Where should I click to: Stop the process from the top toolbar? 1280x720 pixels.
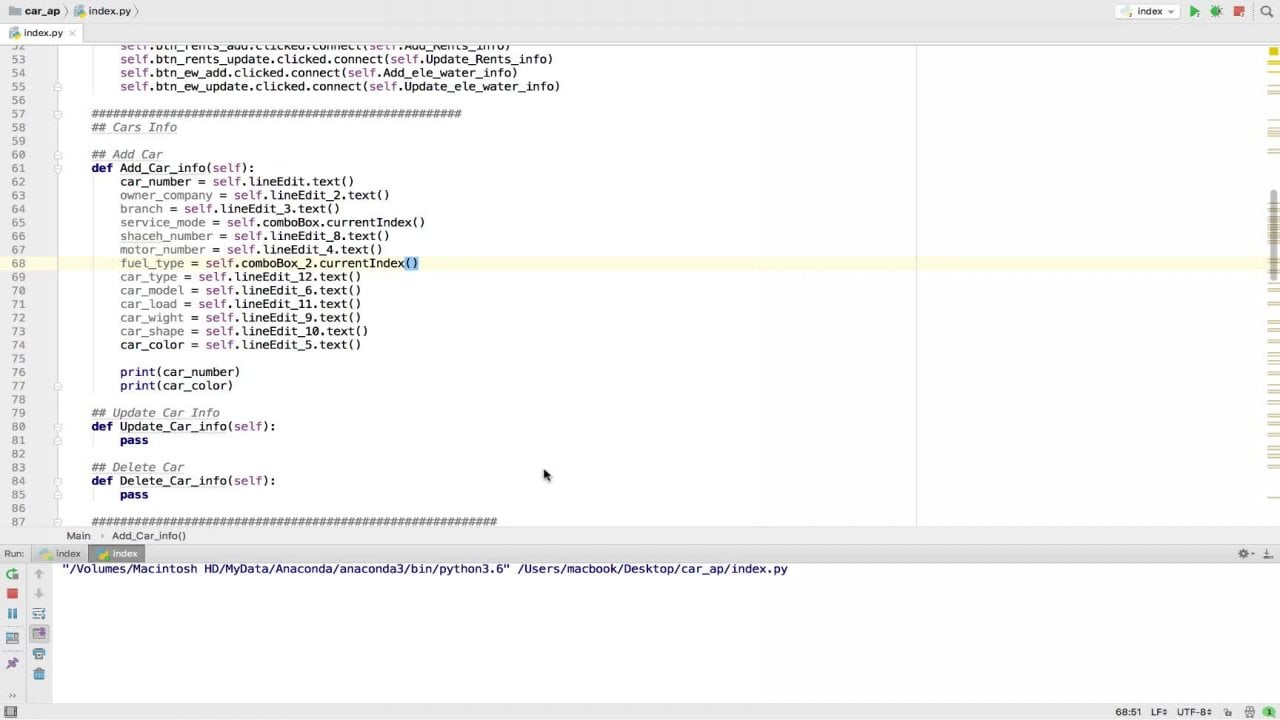tap(1239, 12)
